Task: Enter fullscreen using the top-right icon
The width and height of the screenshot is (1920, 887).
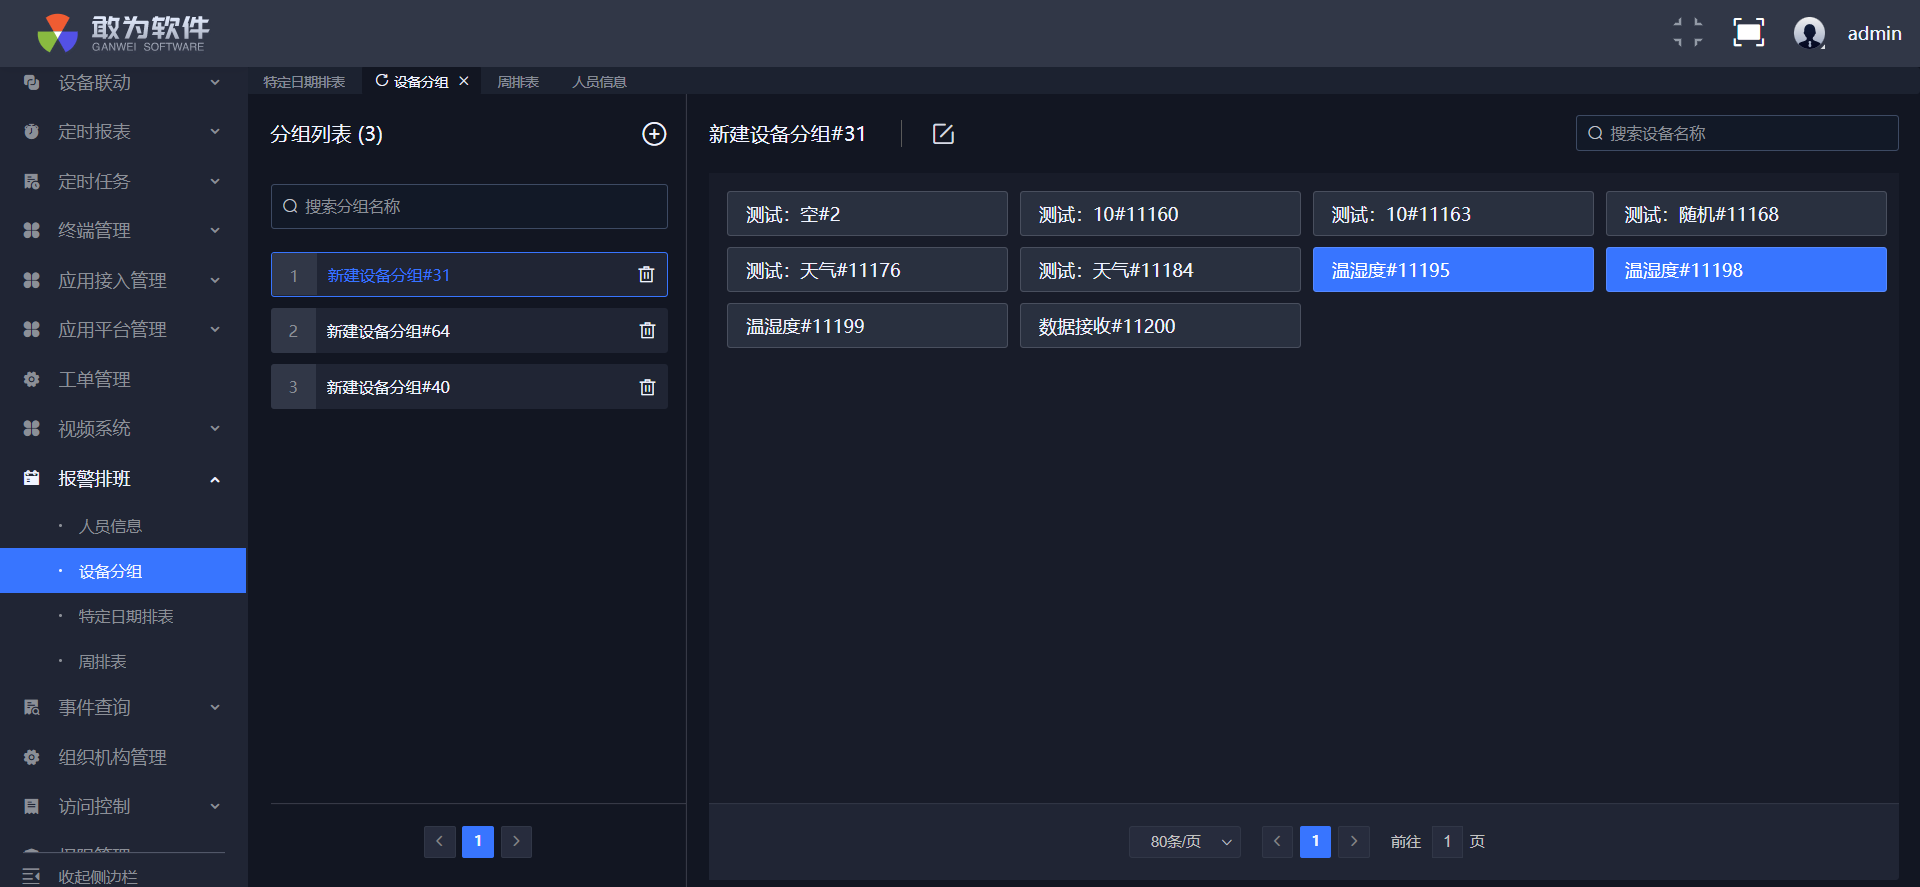Action: [1748, 33]
